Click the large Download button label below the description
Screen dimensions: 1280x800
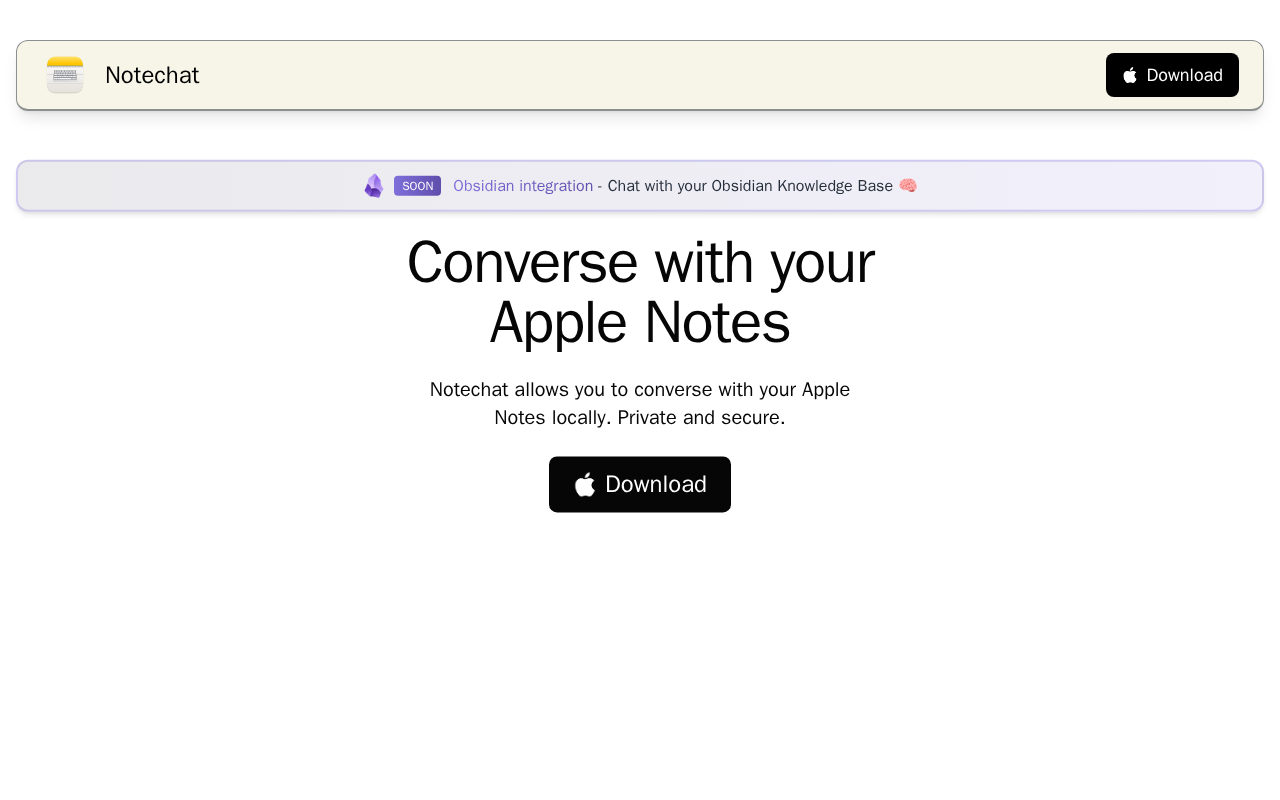(x=656, y=484)
